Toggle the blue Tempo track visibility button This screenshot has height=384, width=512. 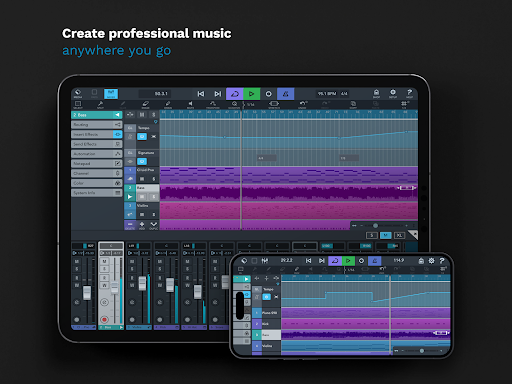142,137
